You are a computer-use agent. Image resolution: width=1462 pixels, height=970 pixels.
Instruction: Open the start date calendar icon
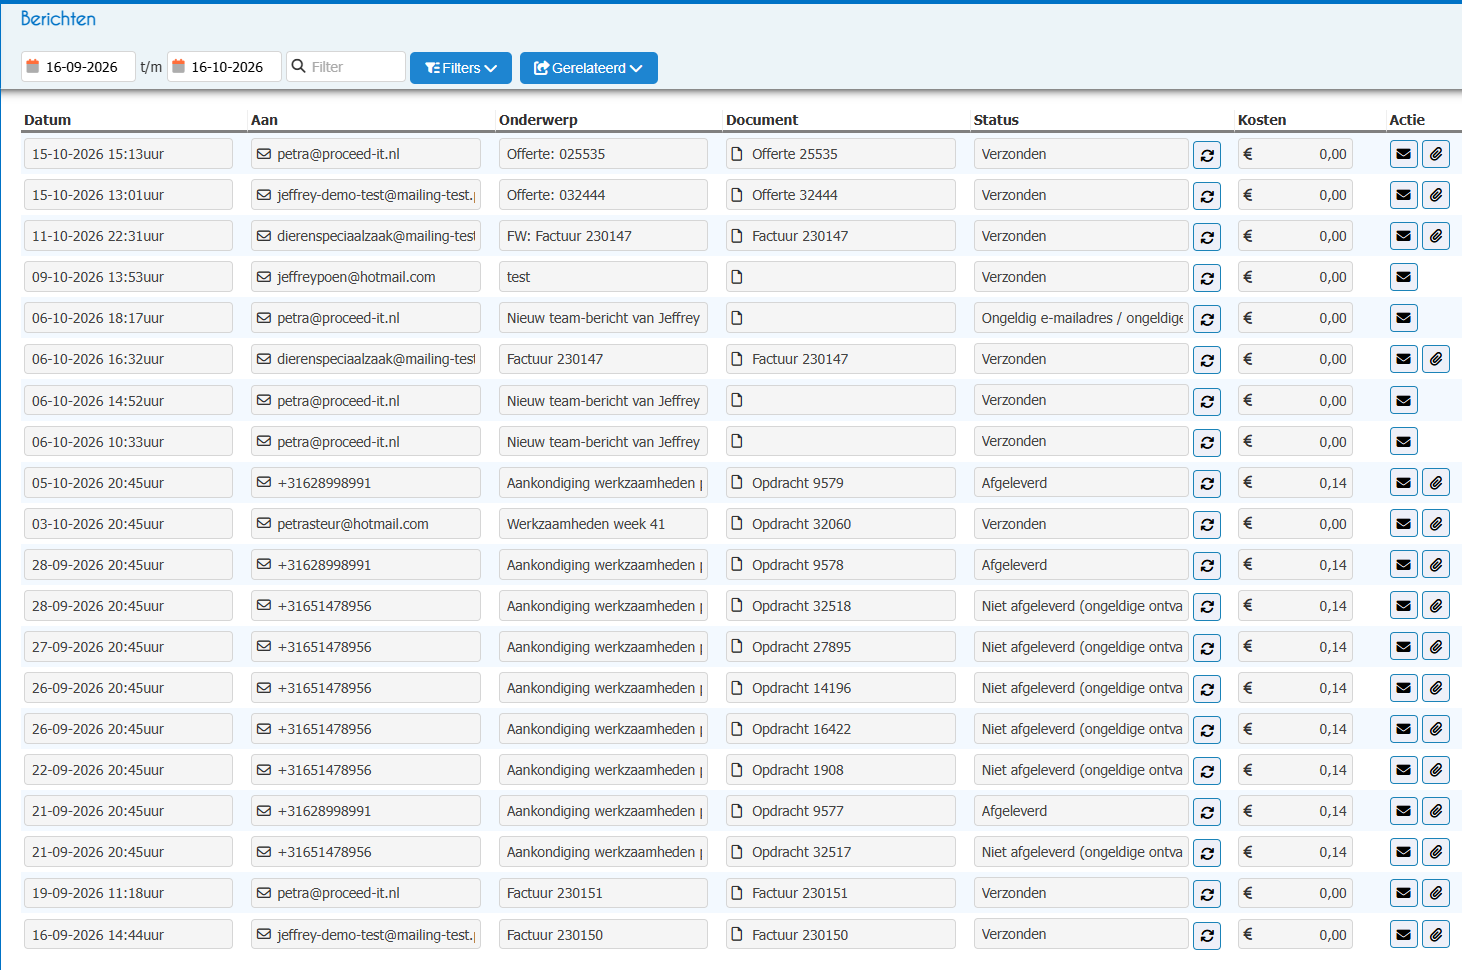click(33, 66)
